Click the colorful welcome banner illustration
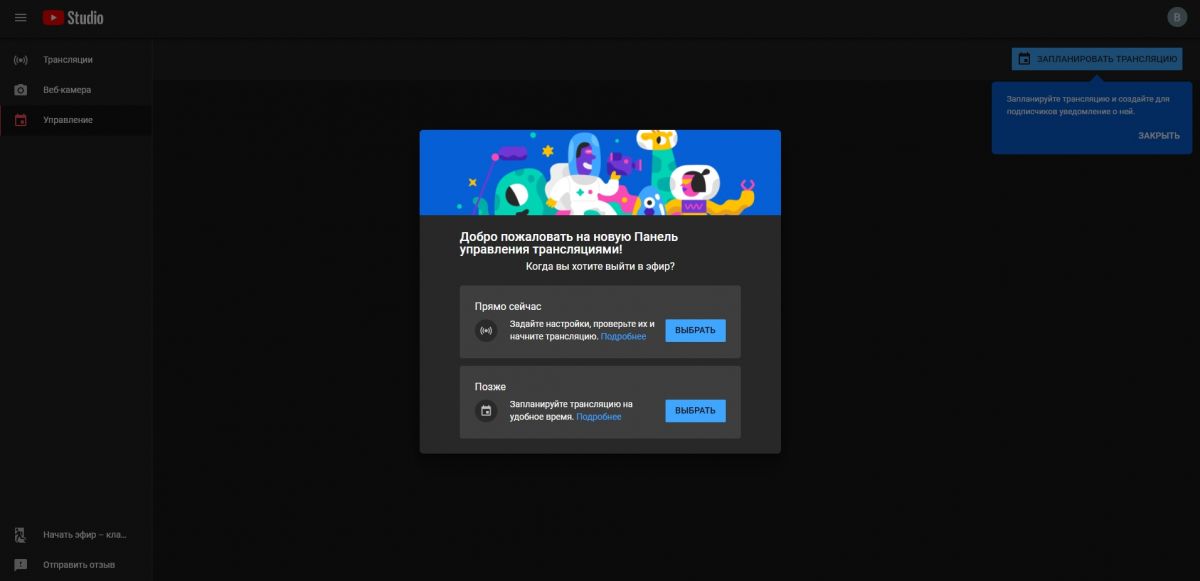1200x581 pixels. pyautogui.click(x=600, y=172)
